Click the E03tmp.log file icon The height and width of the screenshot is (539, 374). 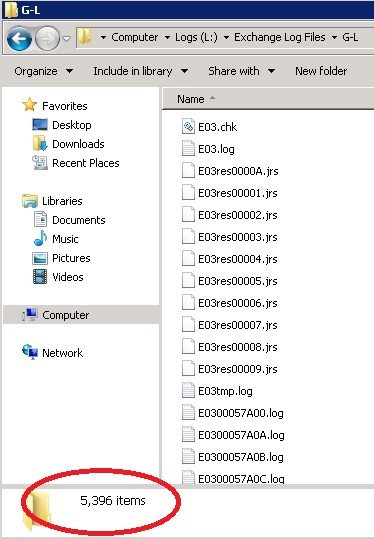tap(188, 390)
